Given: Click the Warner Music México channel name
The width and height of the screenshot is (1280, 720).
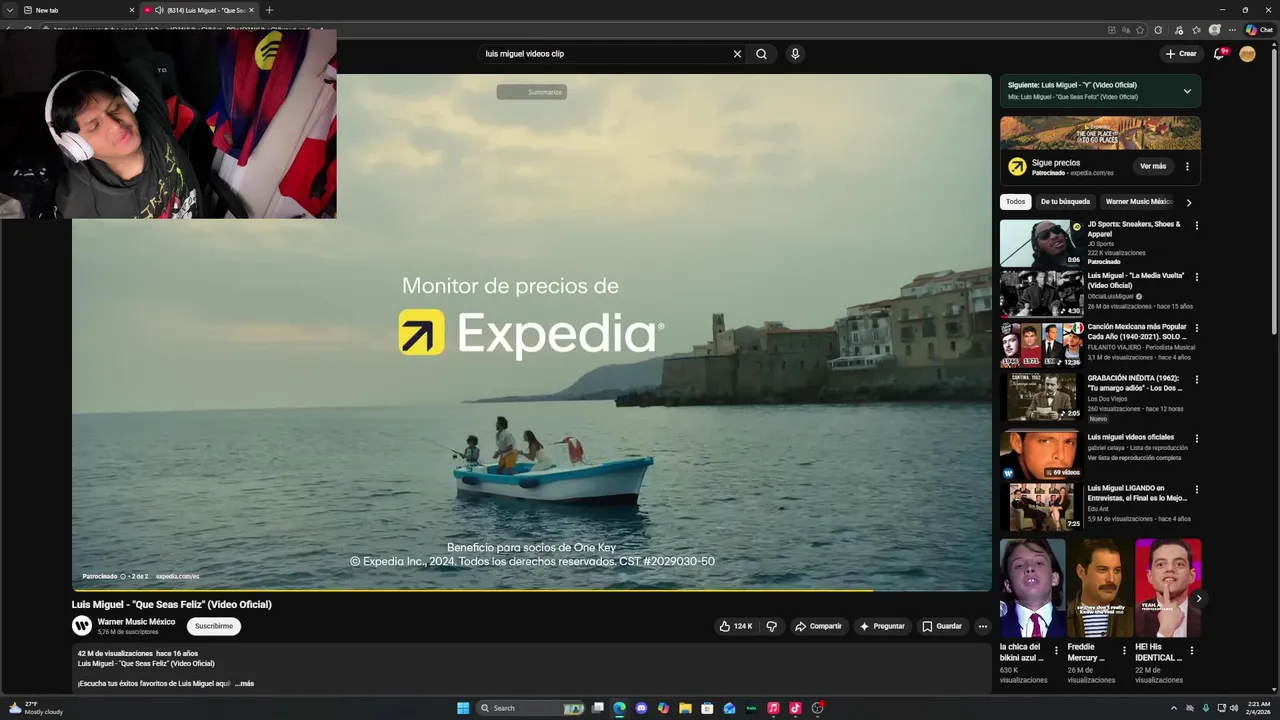Looking at the screenshot, I should 136,621.
